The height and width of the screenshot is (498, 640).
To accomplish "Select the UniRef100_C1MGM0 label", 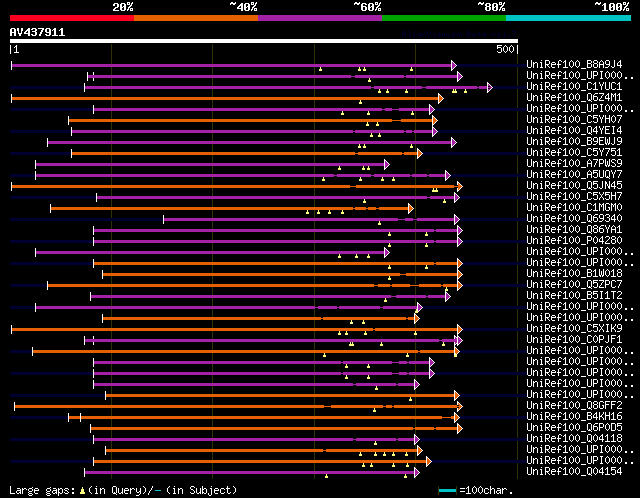I will pos(574,208).
